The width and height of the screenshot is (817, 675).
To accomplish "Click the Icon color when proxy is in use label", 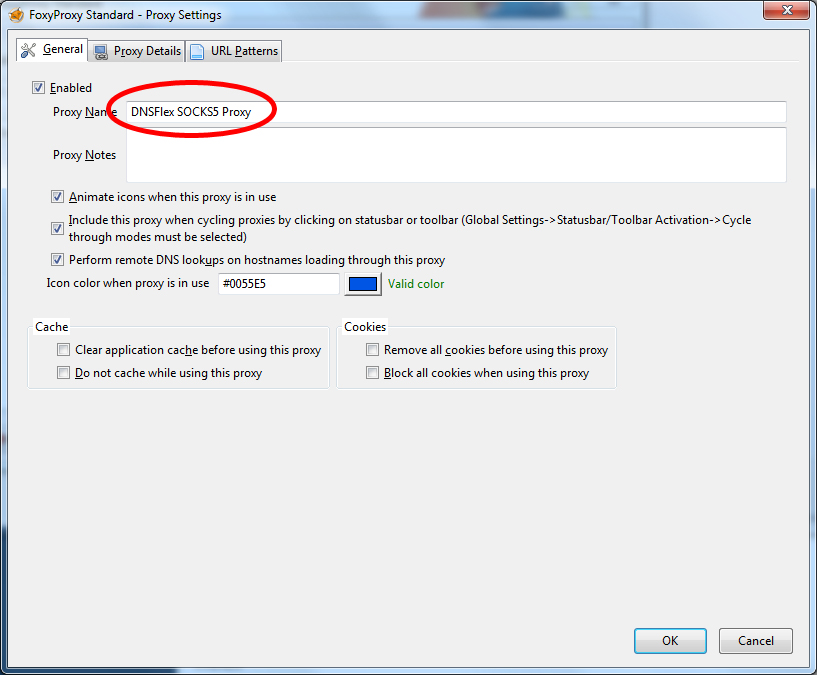I will pos(128,283).
